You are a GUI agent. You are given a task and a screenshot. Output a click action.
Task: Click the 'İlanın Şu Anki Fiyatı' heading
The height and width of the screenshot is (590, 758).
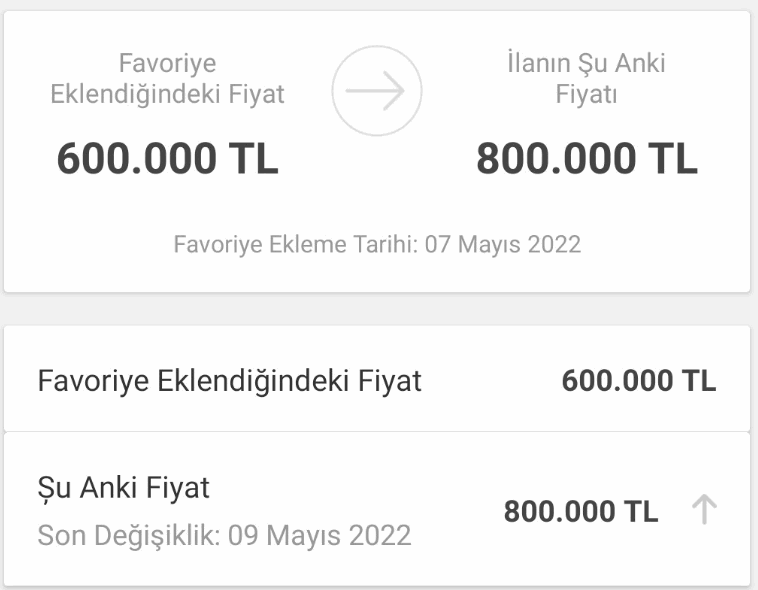pos(586,79)
